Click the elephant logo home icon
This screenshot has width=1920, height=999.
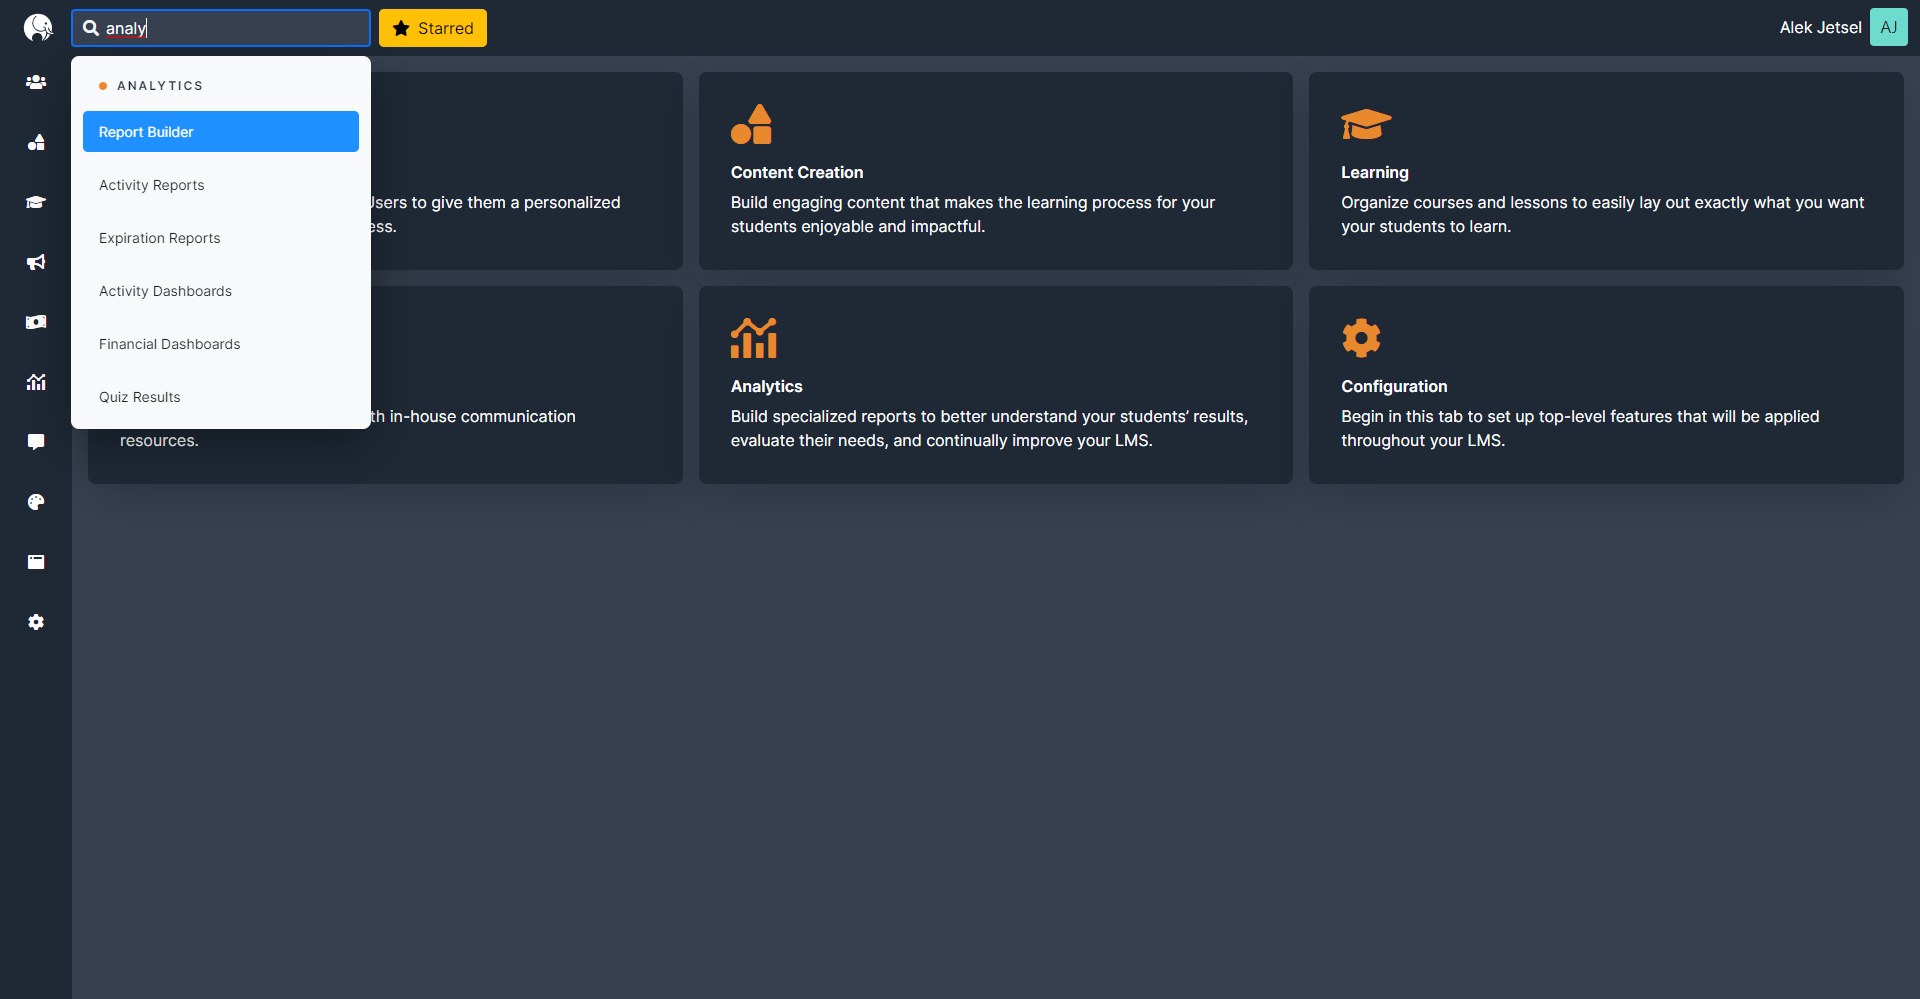click(37, 27)
